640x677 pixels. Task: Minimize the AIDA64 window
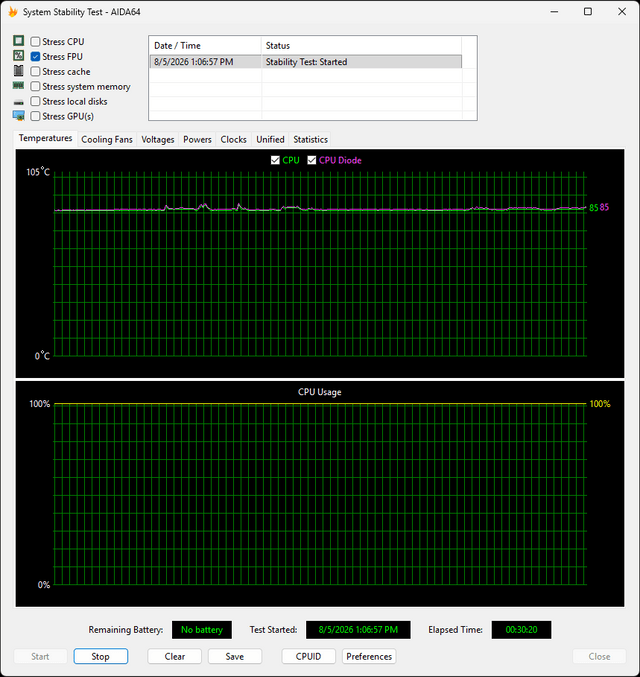coord(554,12)
